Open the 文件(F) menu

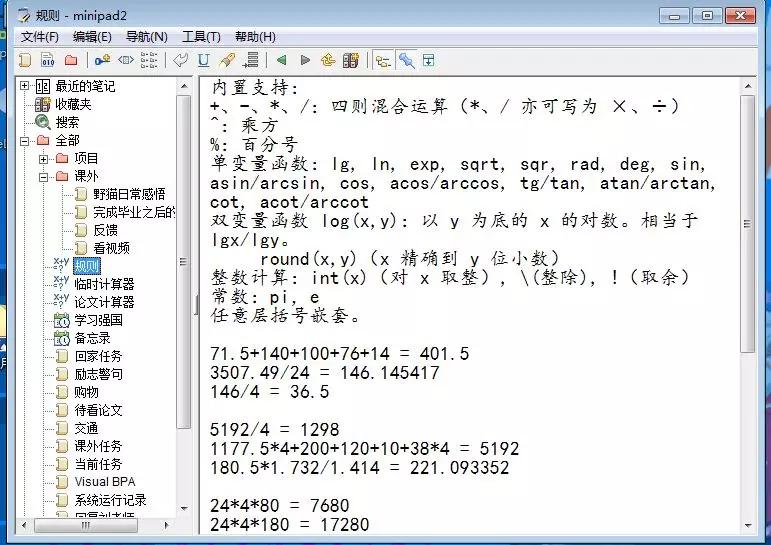pyautogui.click(x=40, y=37)
